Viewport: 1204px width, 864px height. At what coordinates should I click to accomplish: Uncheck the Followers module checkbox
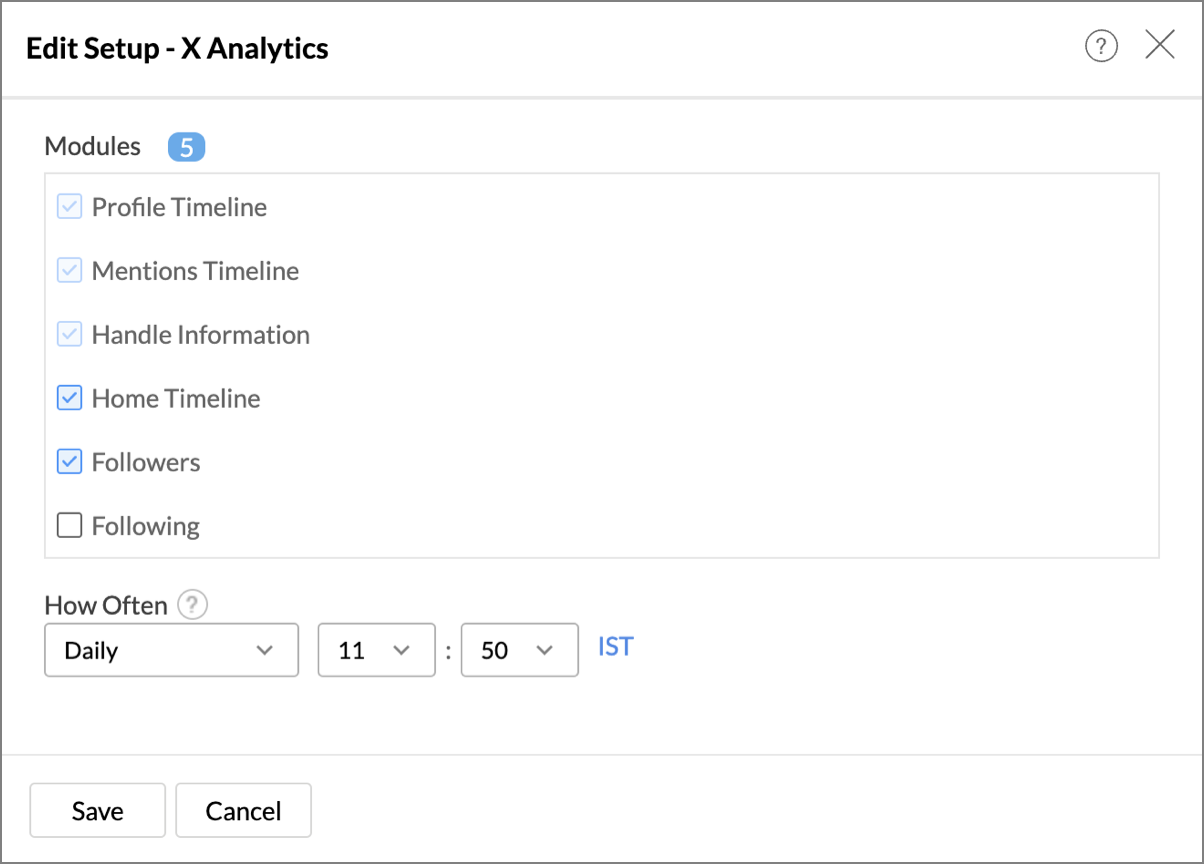click(x=69, y=462)
